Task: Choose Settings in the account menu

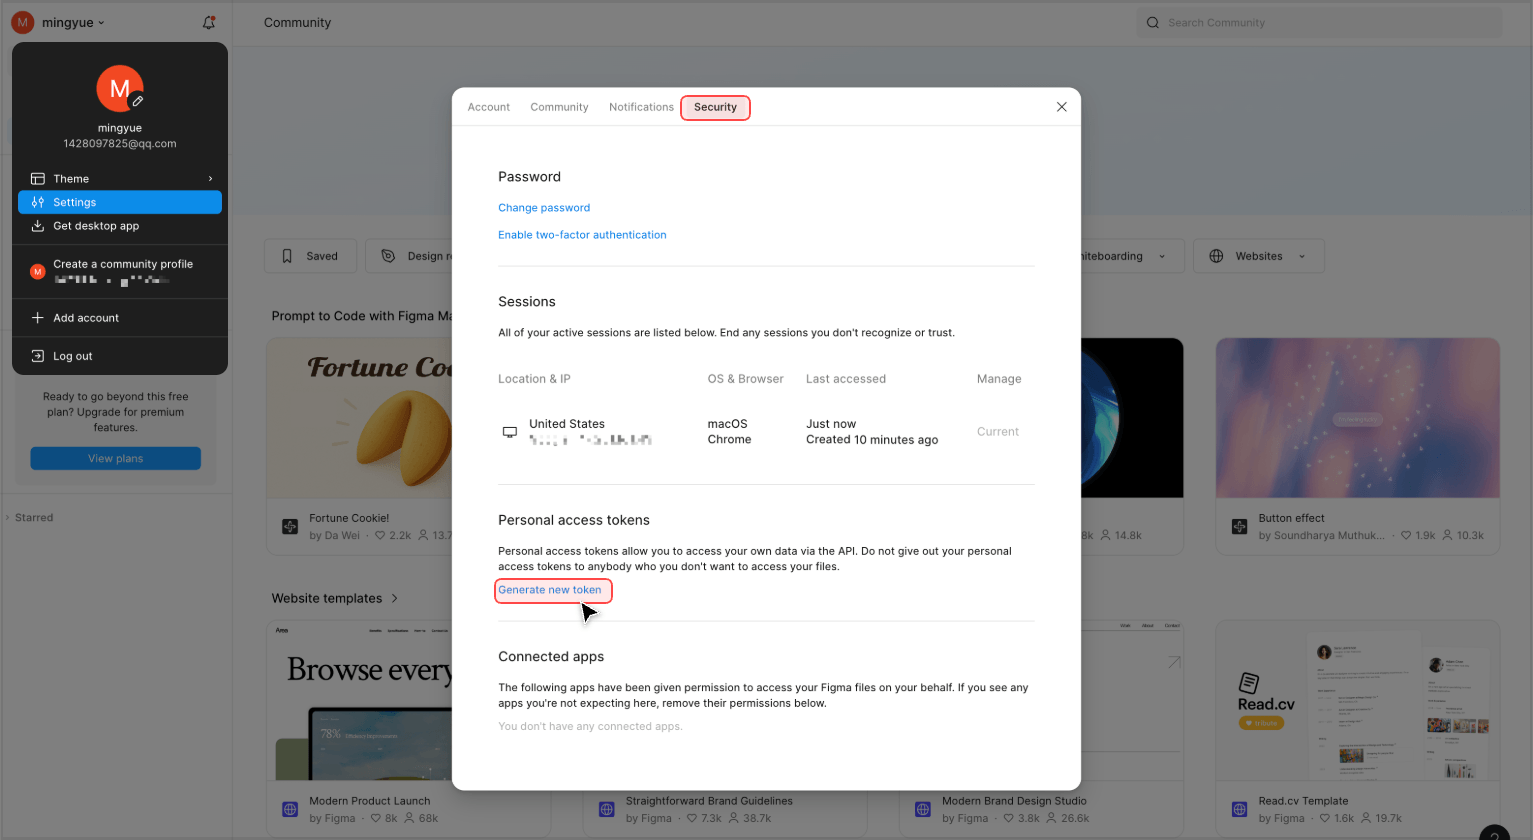Action: coord(120,202)
